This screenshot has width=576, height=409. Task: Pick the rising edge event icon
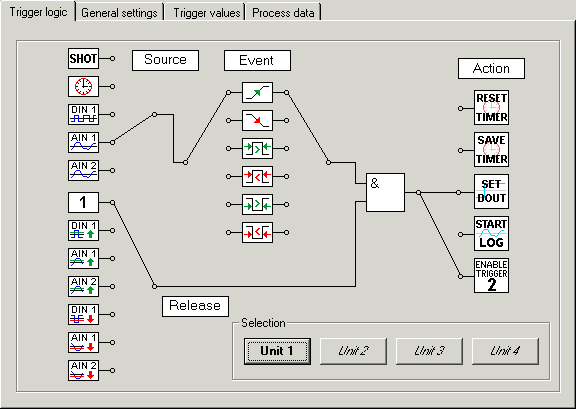pyautogui.click(x=258, y=93)
